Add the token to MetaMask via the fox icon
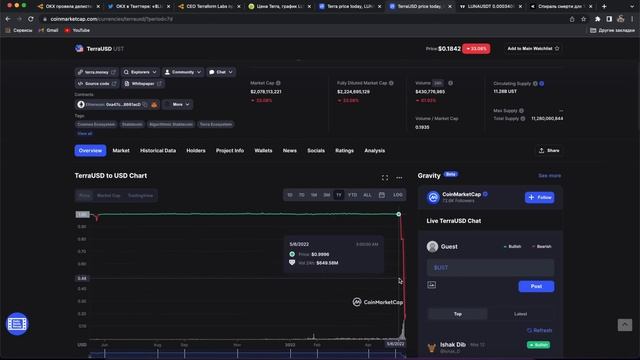Viewport: 640px width, 360px height. [154, 104]
